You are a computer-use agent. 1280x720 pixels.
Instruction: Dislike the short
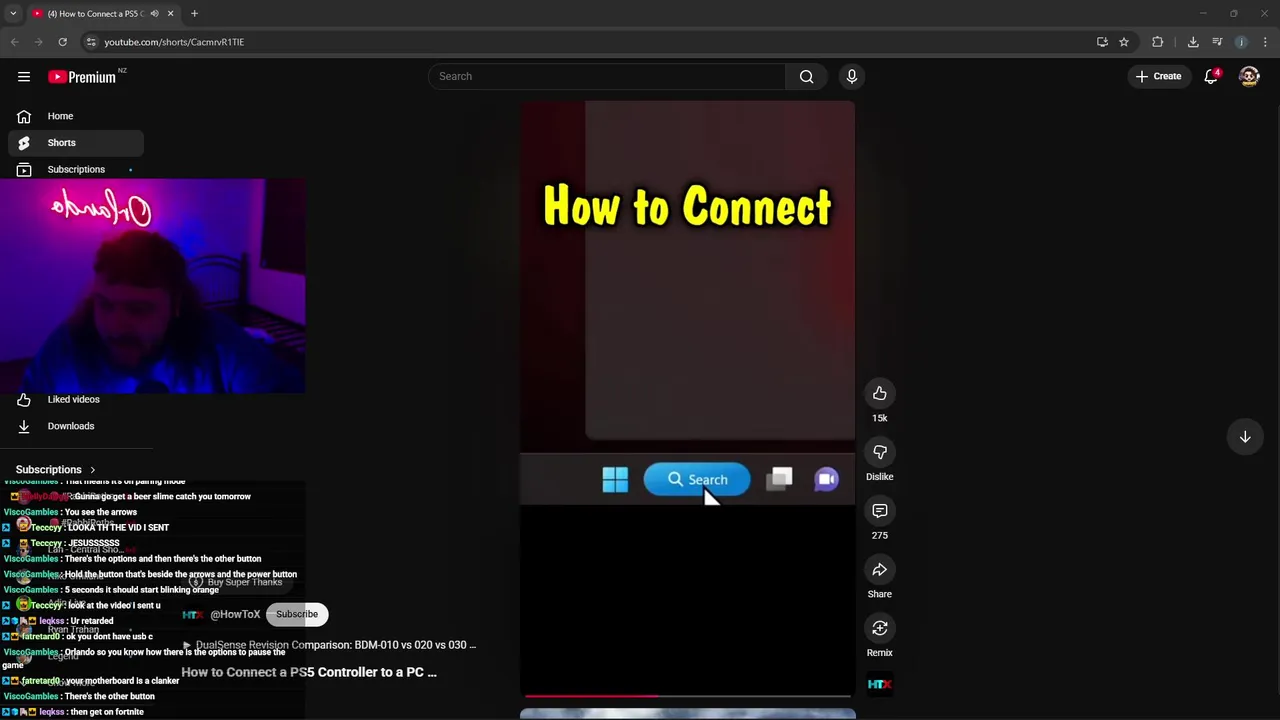coord(880,452)
